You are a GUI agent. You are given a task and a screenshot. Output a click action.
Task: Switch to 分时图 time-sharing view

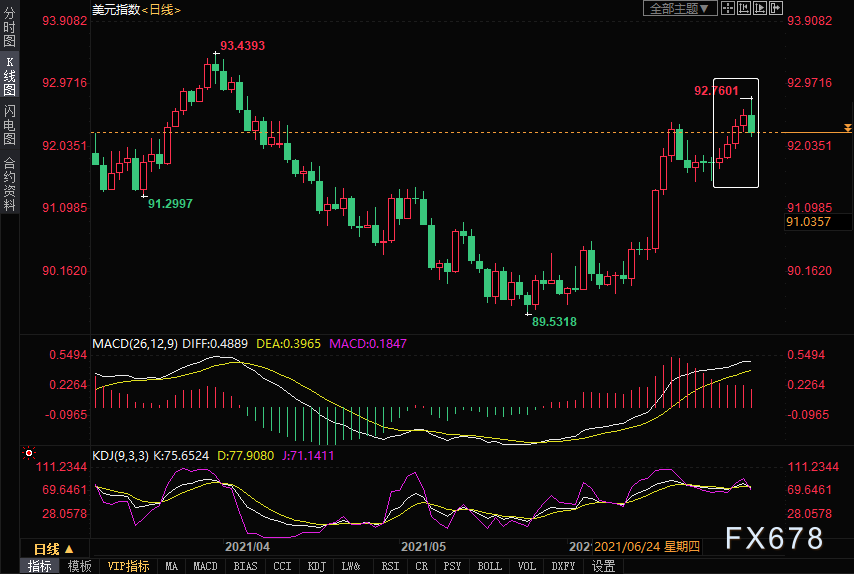[9, 27]
